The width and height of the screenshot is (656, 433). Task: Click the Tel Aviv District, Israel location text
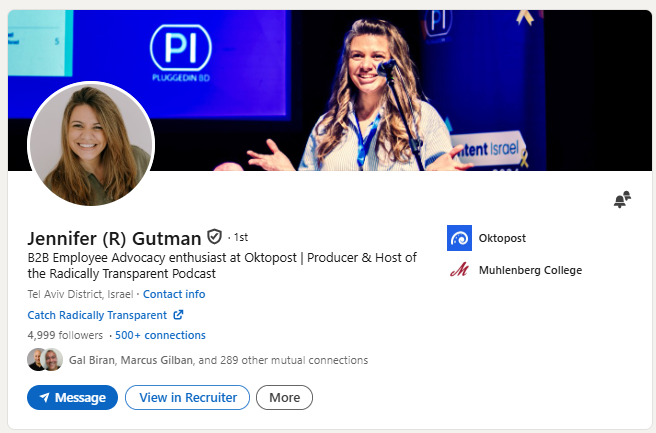tap(80, 294)
